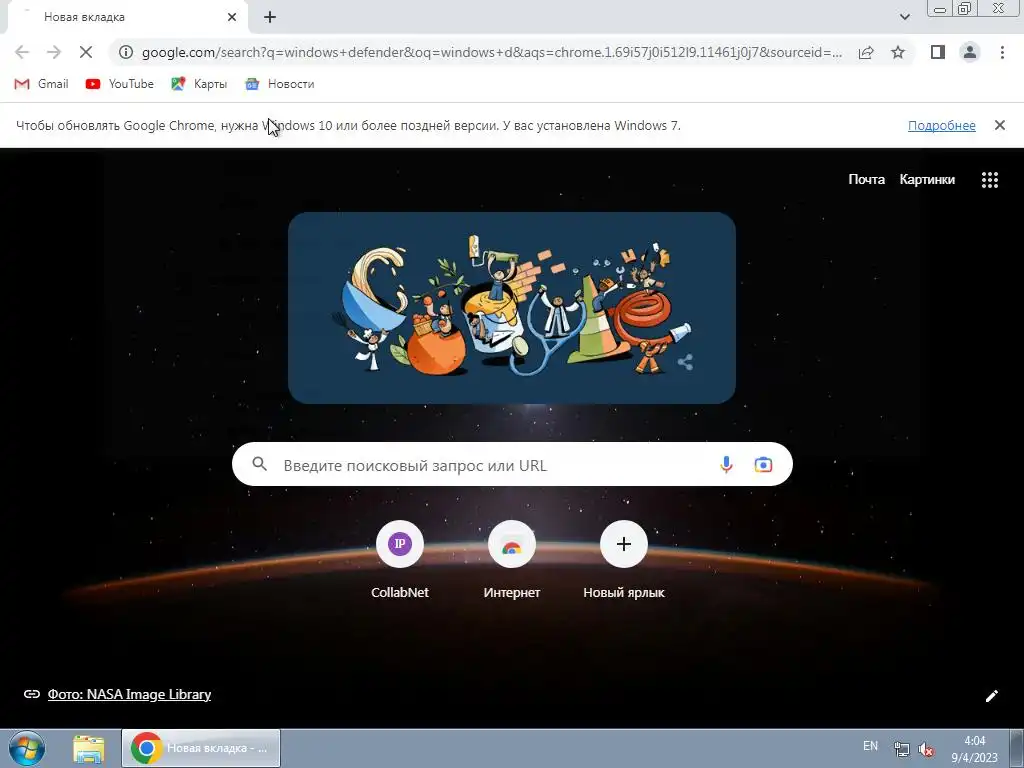
Task: Open the Новости bookmark
Action: point(280,84)
